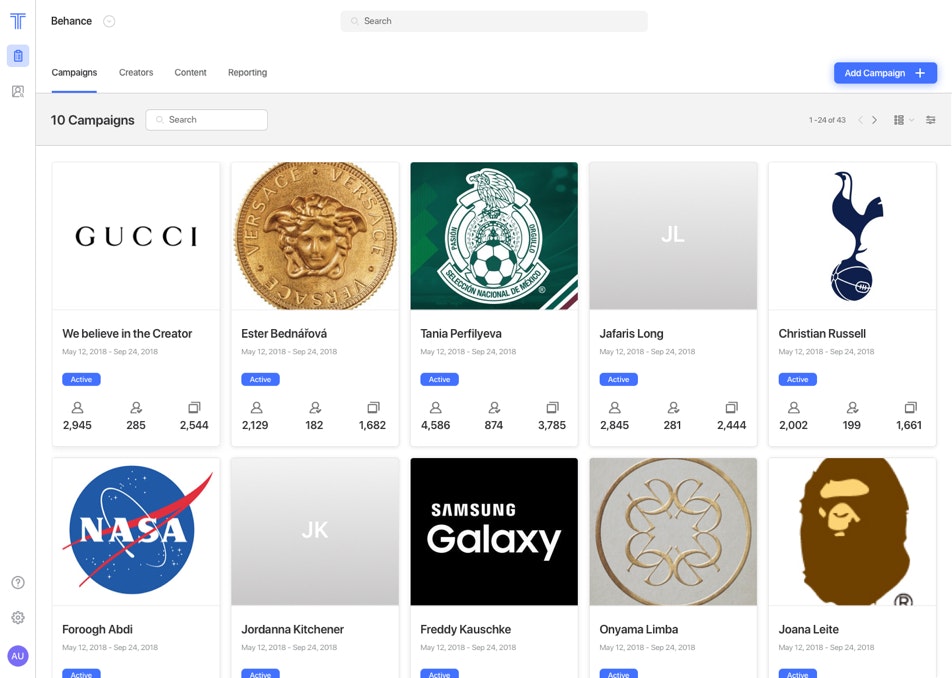
Task: Click Active badge on Gucci card
Action: pyautogui.click(x=81, y=379)
